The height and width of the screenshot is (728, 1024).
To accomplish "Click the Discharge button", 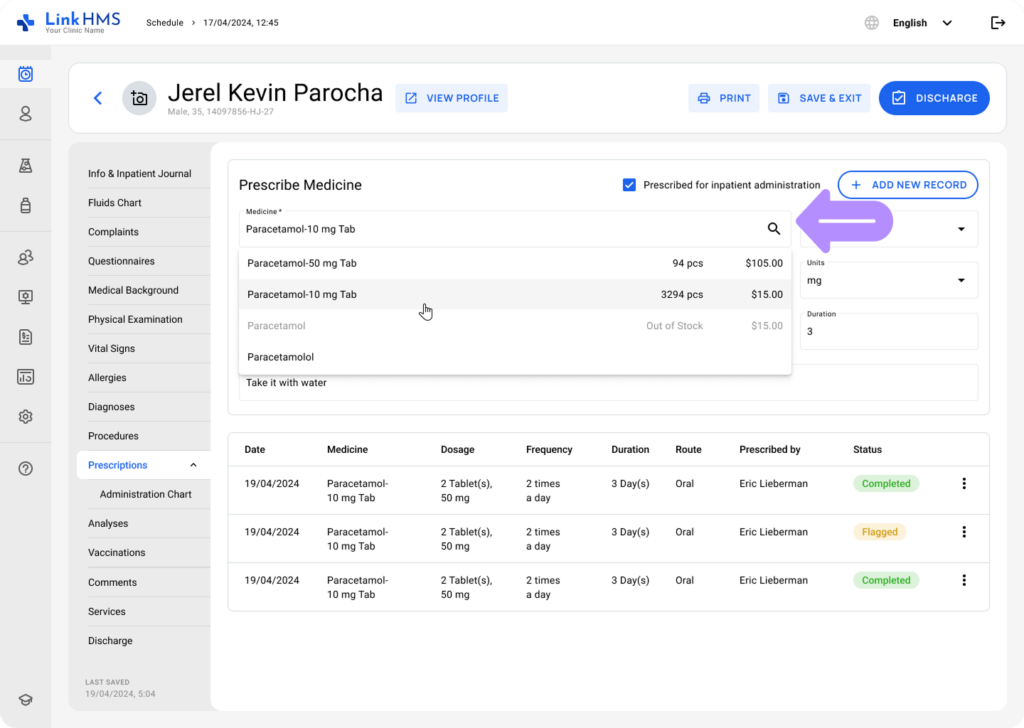I will tap(934, 98).
